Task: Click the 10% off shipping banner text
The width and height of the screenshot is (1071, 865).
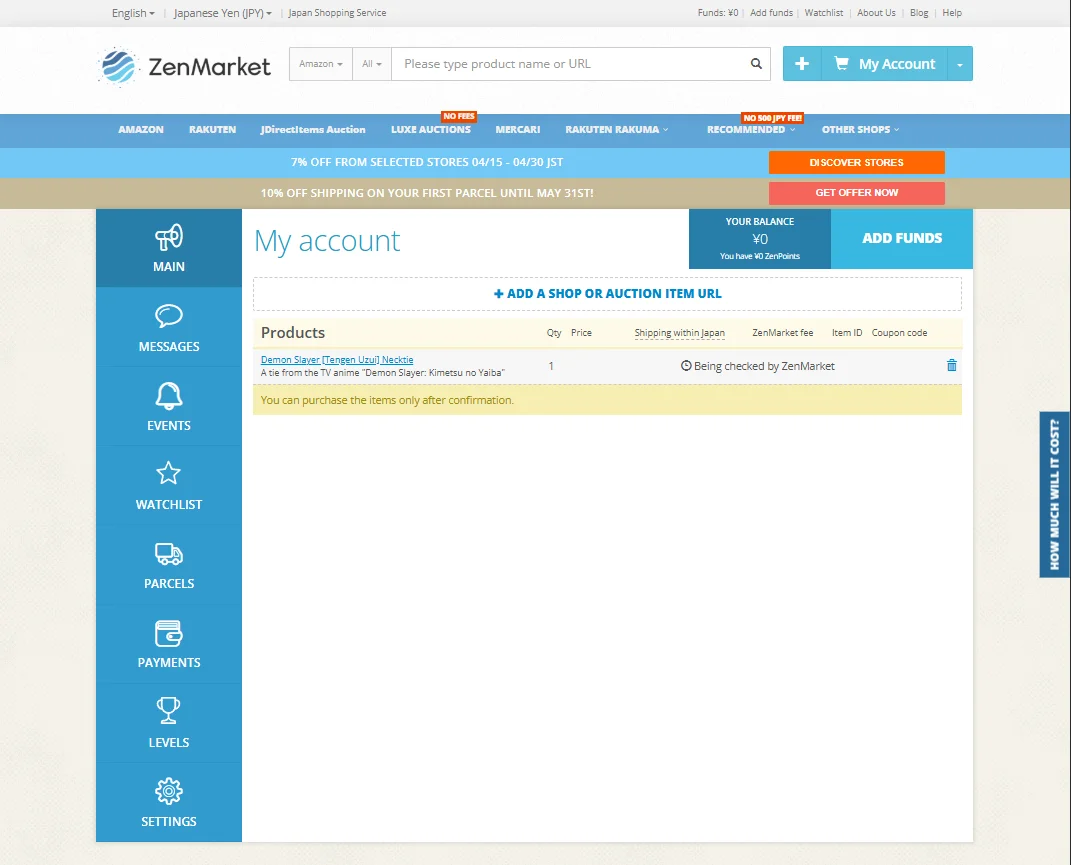Action: [427, 193]
